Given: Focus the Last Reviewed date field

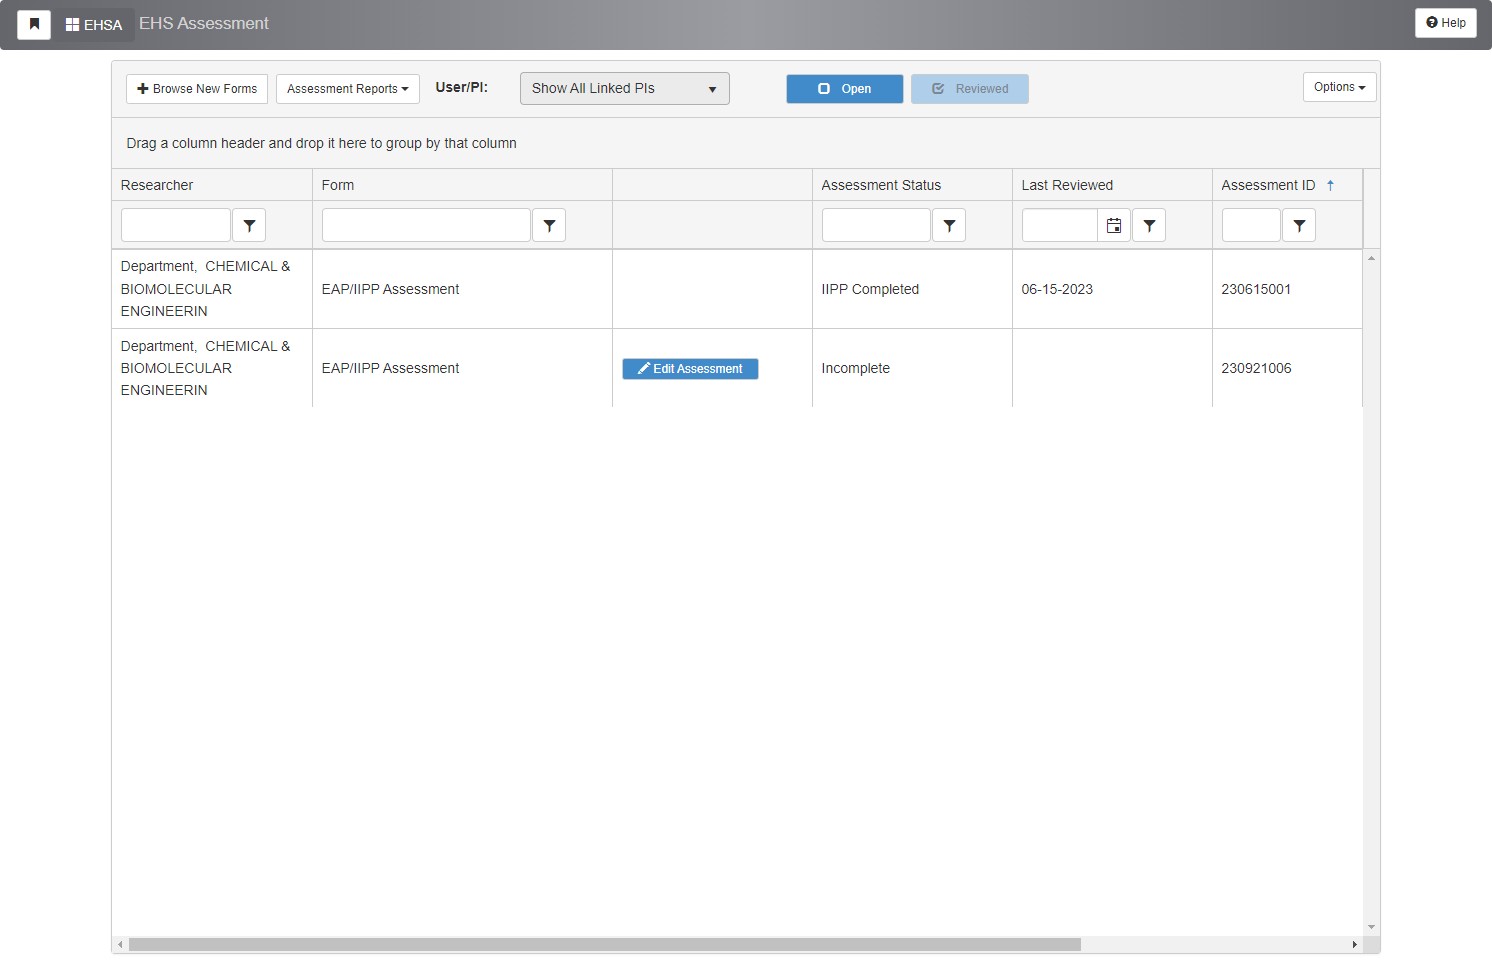Looking at the screenshot, I should pyautogui.click(x=1060, y=226).
